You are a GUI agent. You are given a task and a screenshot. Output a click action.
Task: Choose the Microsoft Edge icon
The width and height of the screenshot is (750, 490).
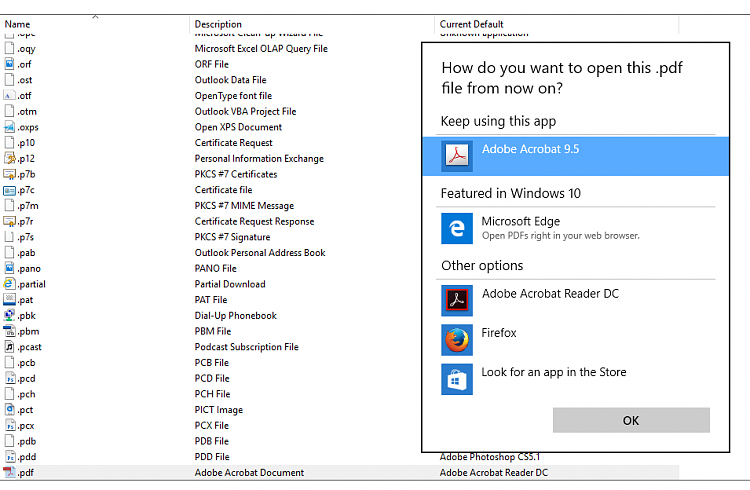tap(457, 229)
